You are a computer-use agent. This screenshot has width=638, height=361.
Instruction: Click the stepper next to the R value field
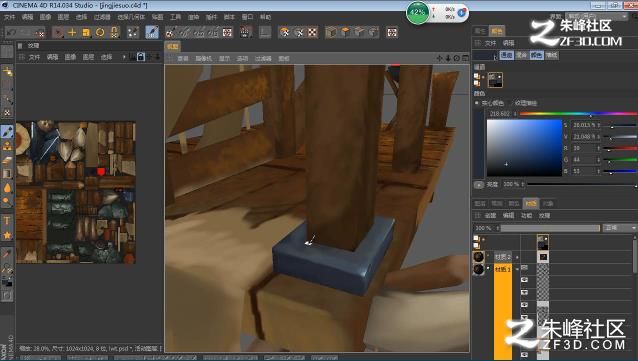click(599, 149)
